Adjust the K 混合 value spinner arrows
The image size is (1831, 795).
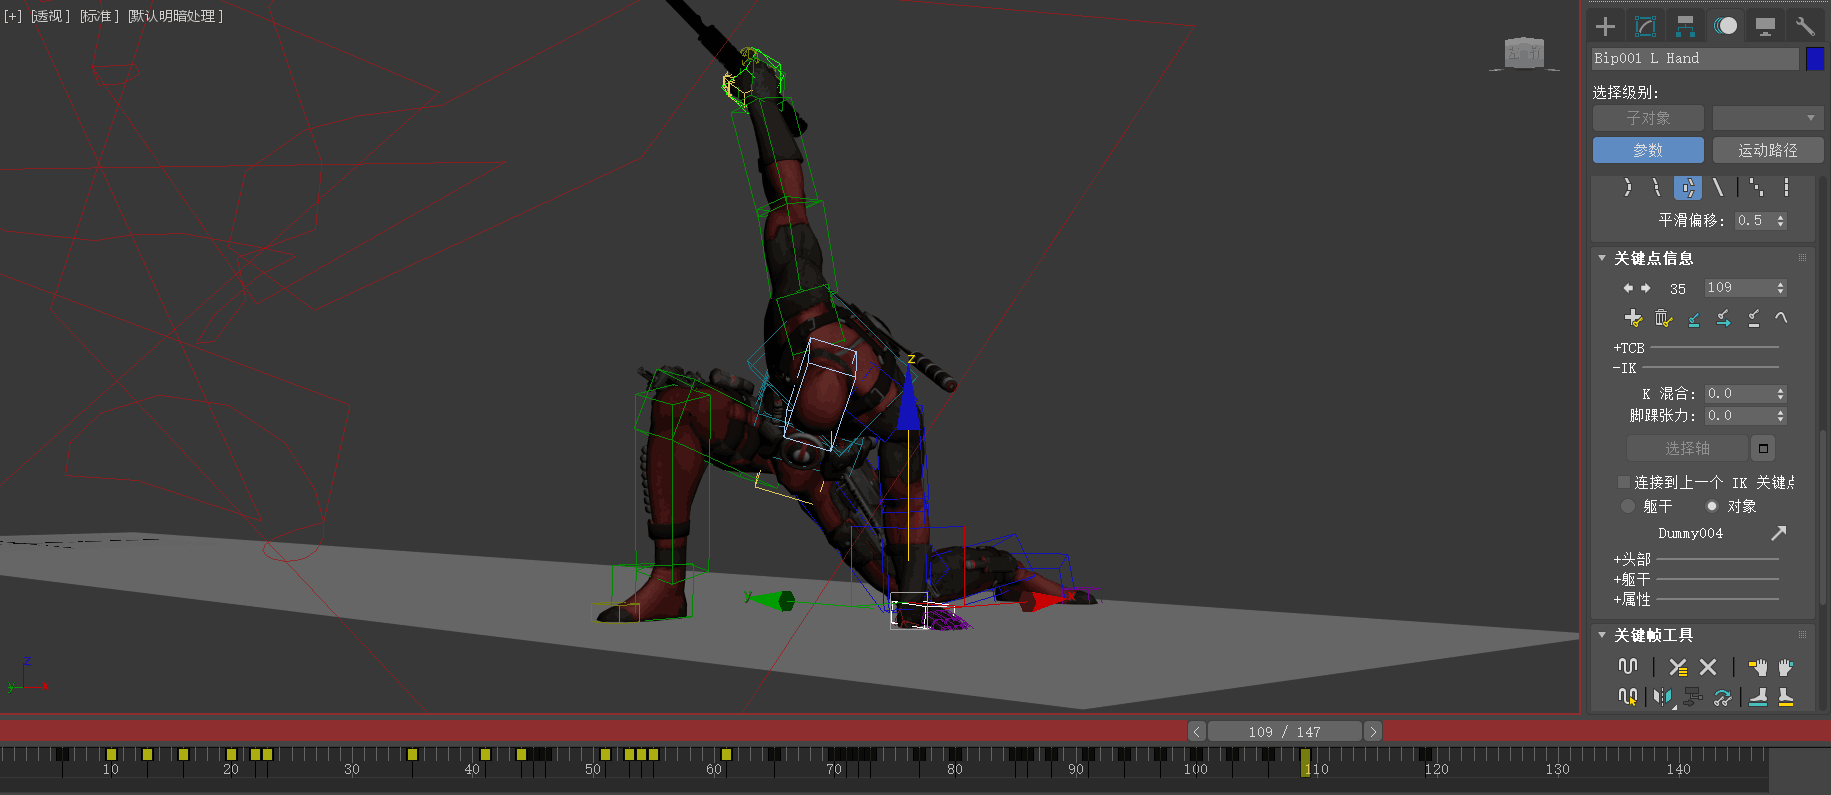pyautogui.click(x=1780, y=394)
